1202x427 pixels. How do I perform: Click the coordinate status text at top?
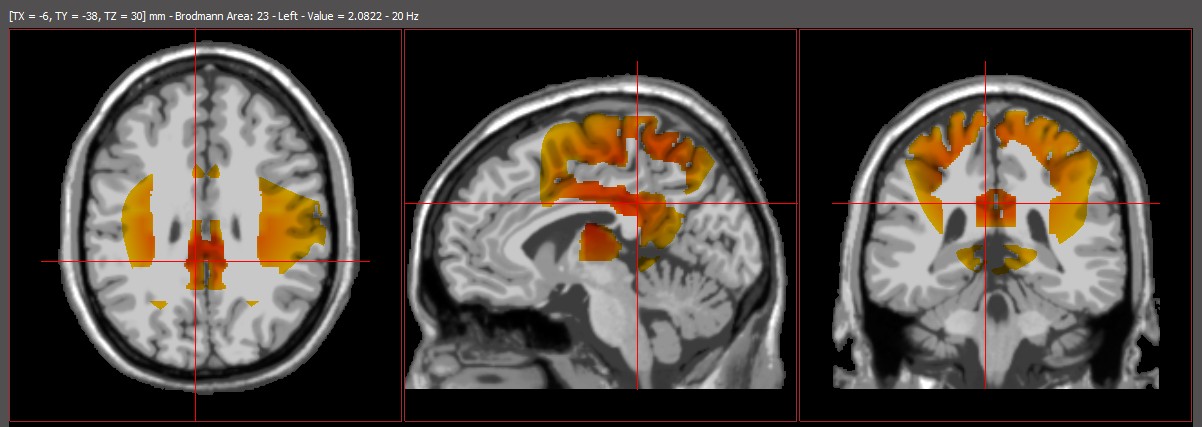213,17
